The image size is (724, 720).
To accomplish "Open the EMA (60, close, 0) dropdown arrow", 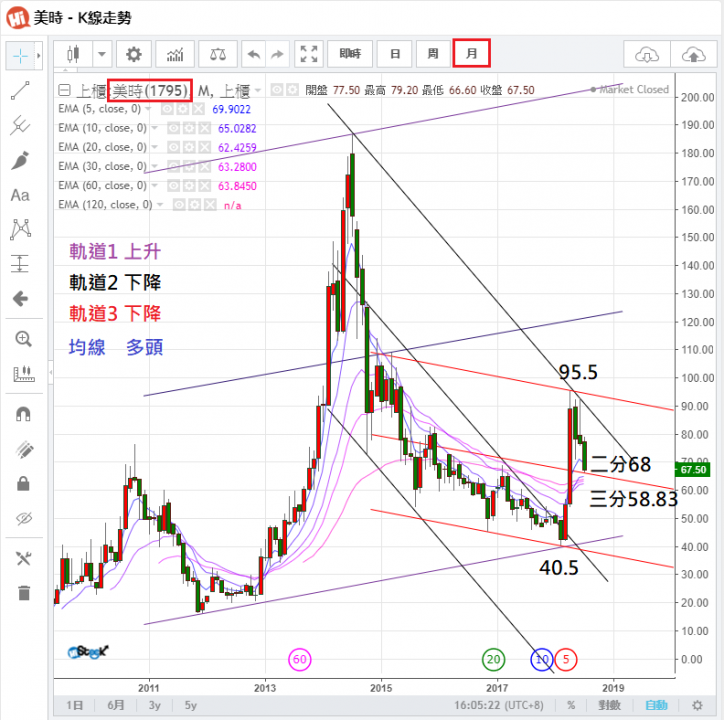I will [x=155, y=186].
